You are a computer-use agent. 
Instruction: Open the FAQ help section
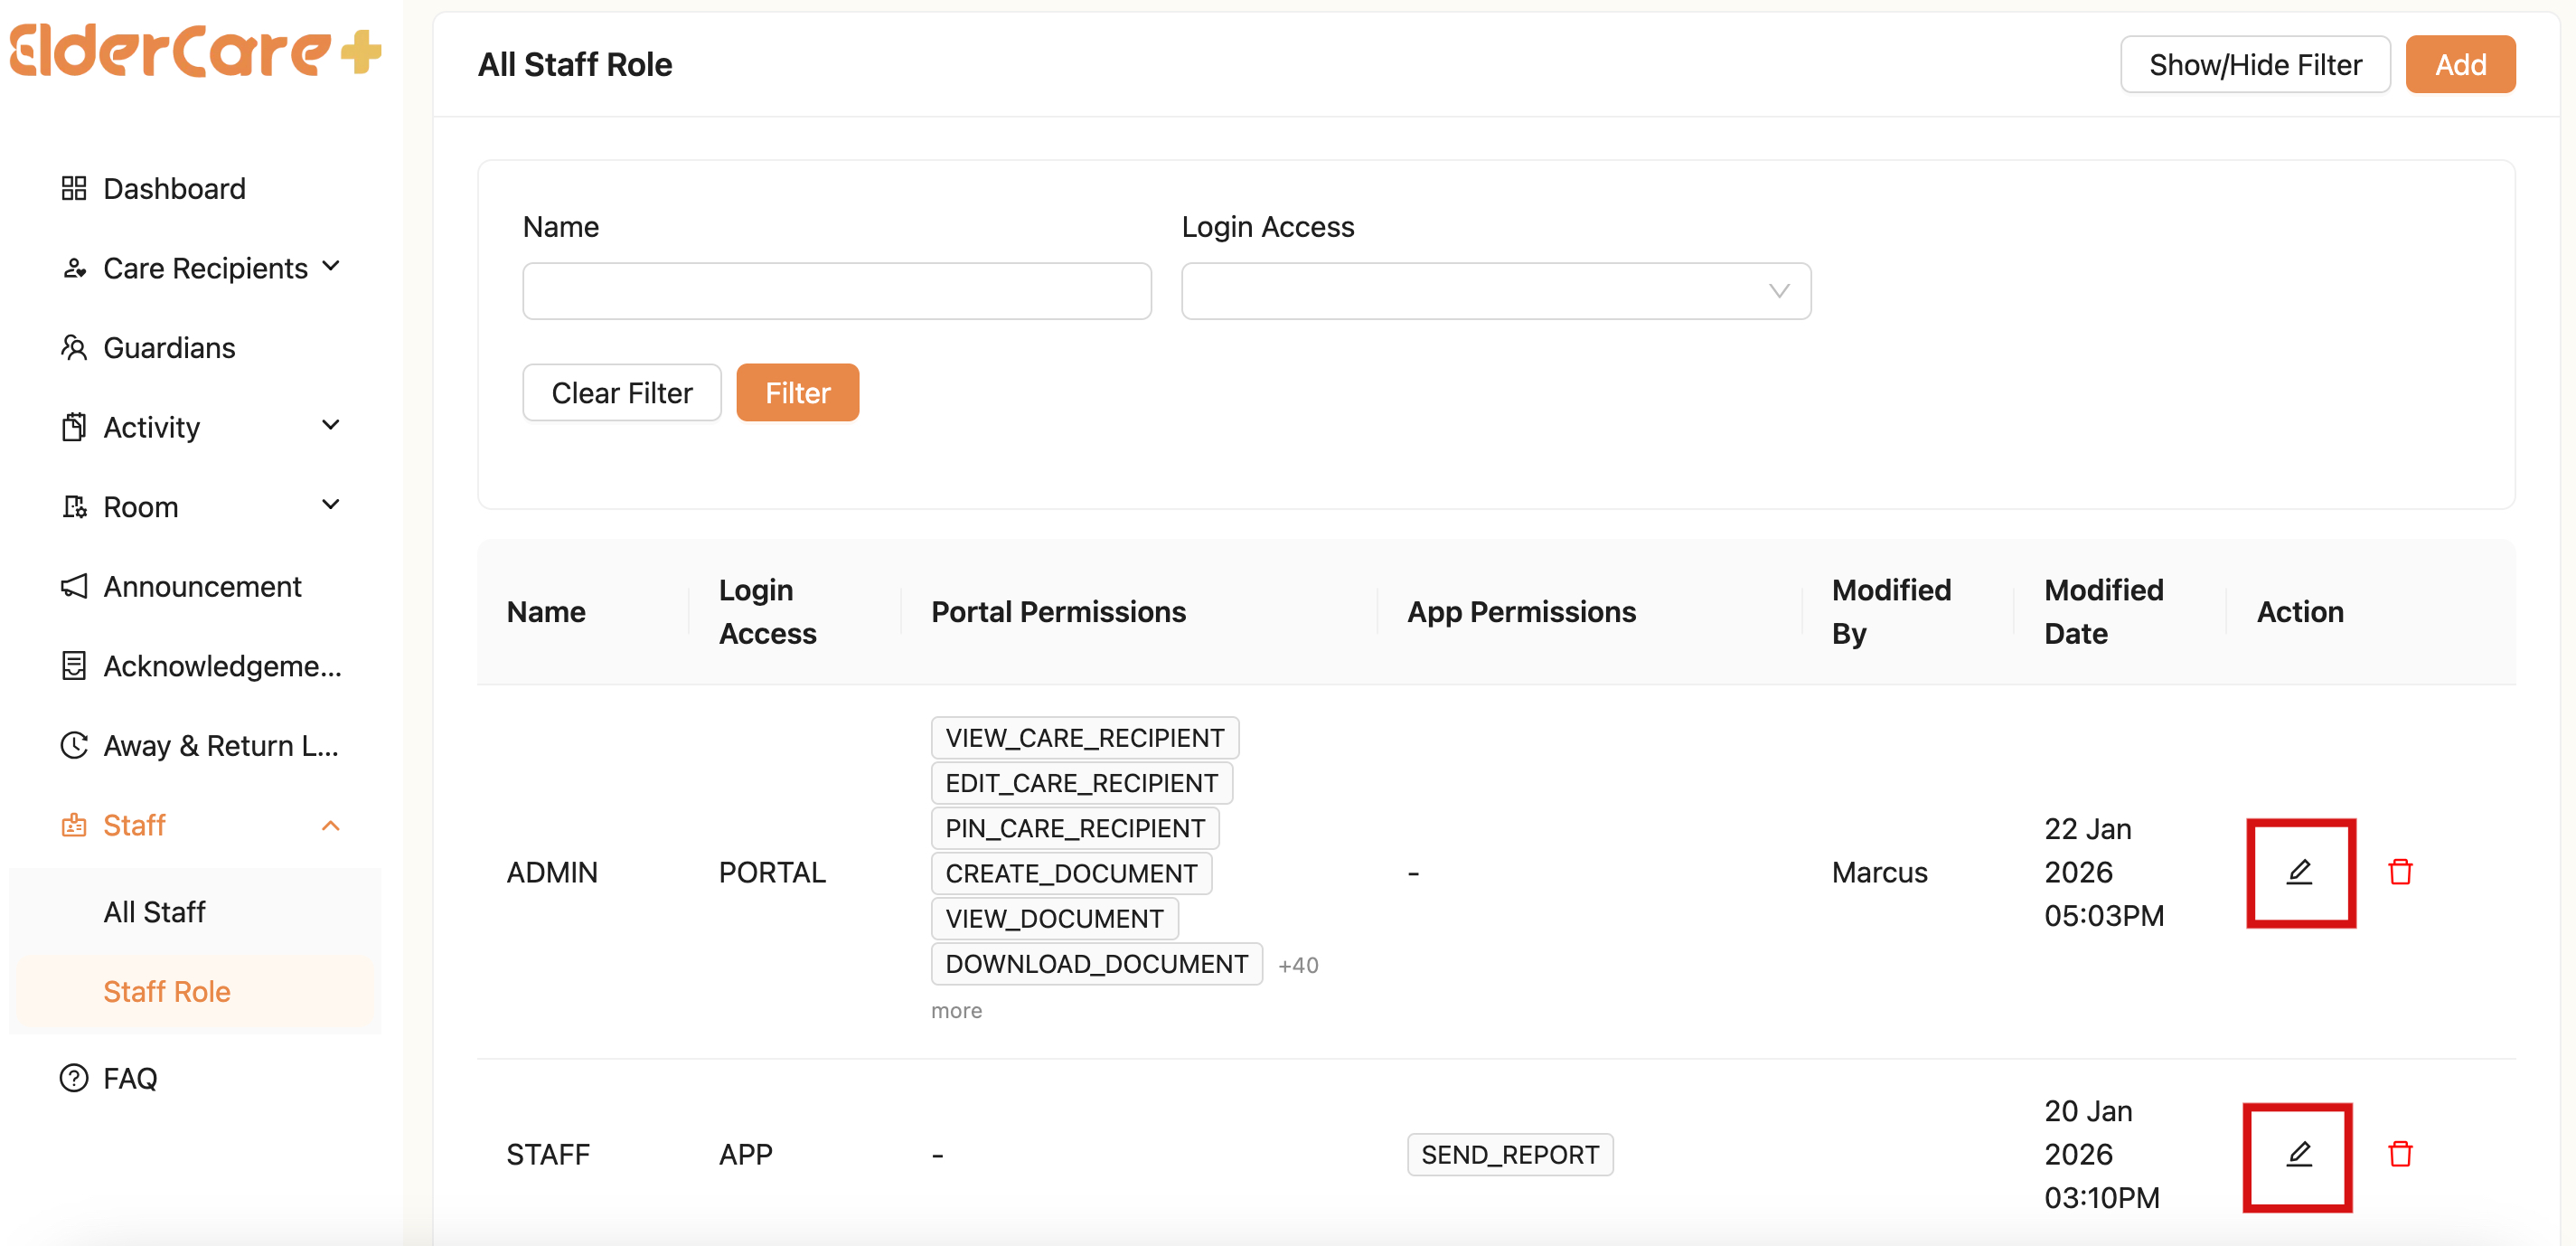[130, 1078]
